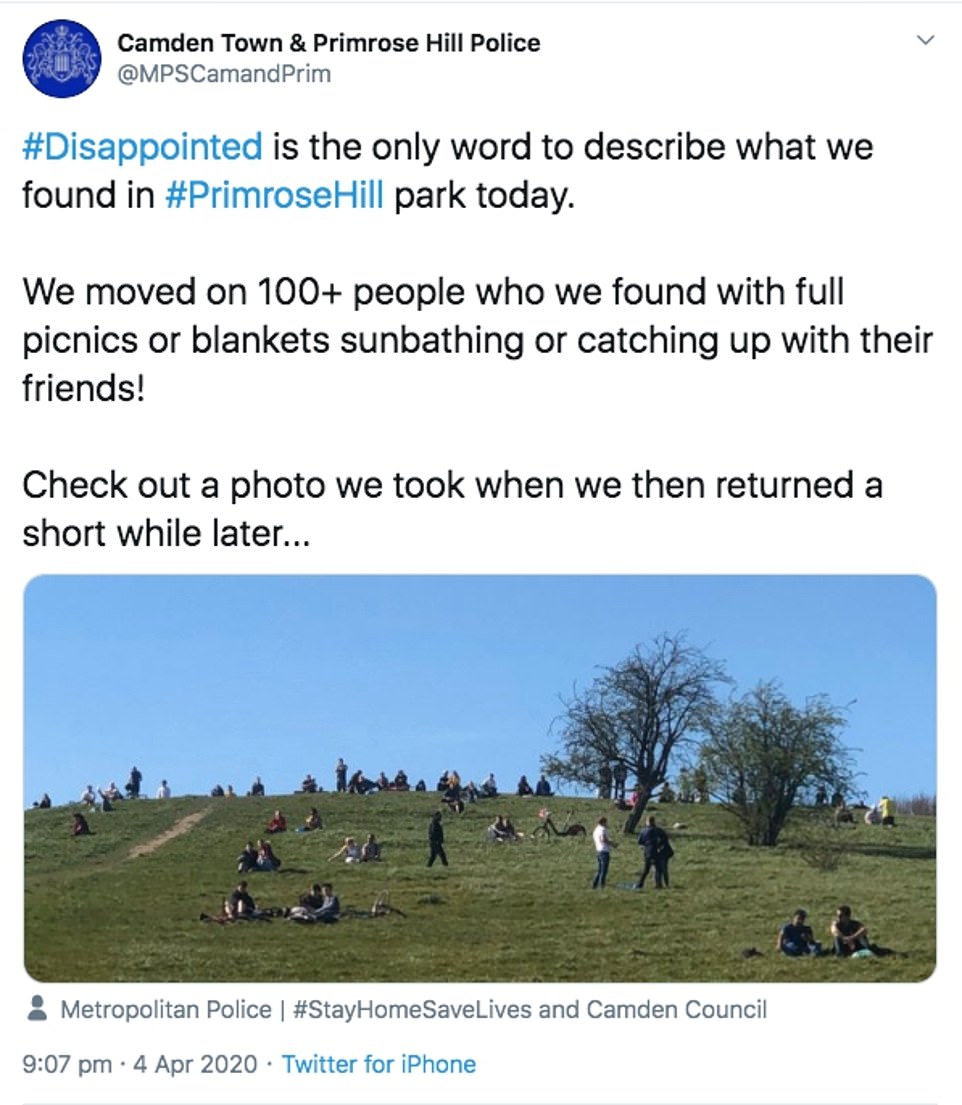Click the tagged-people person icon below the photo

point(37,1008)
